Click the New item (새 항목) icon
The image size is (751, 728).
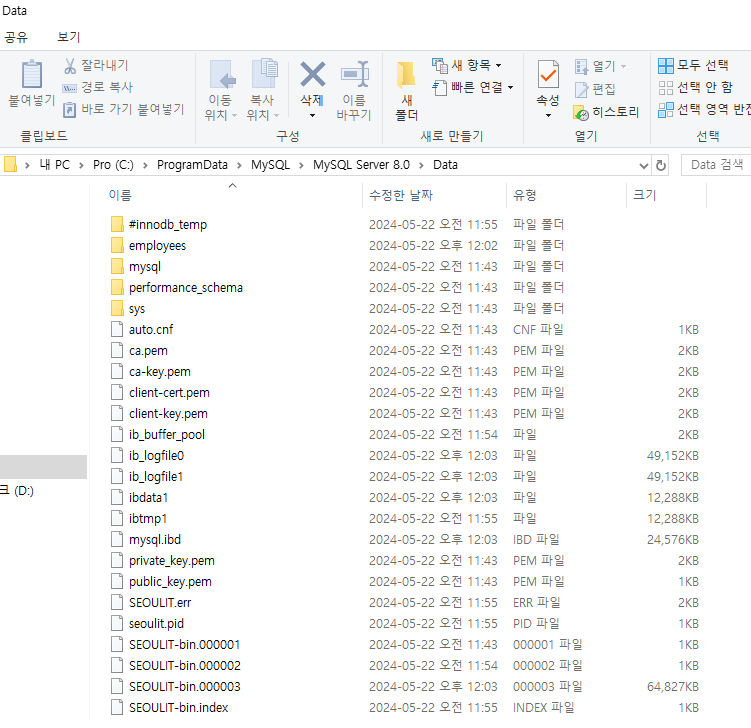coord(440,66)
